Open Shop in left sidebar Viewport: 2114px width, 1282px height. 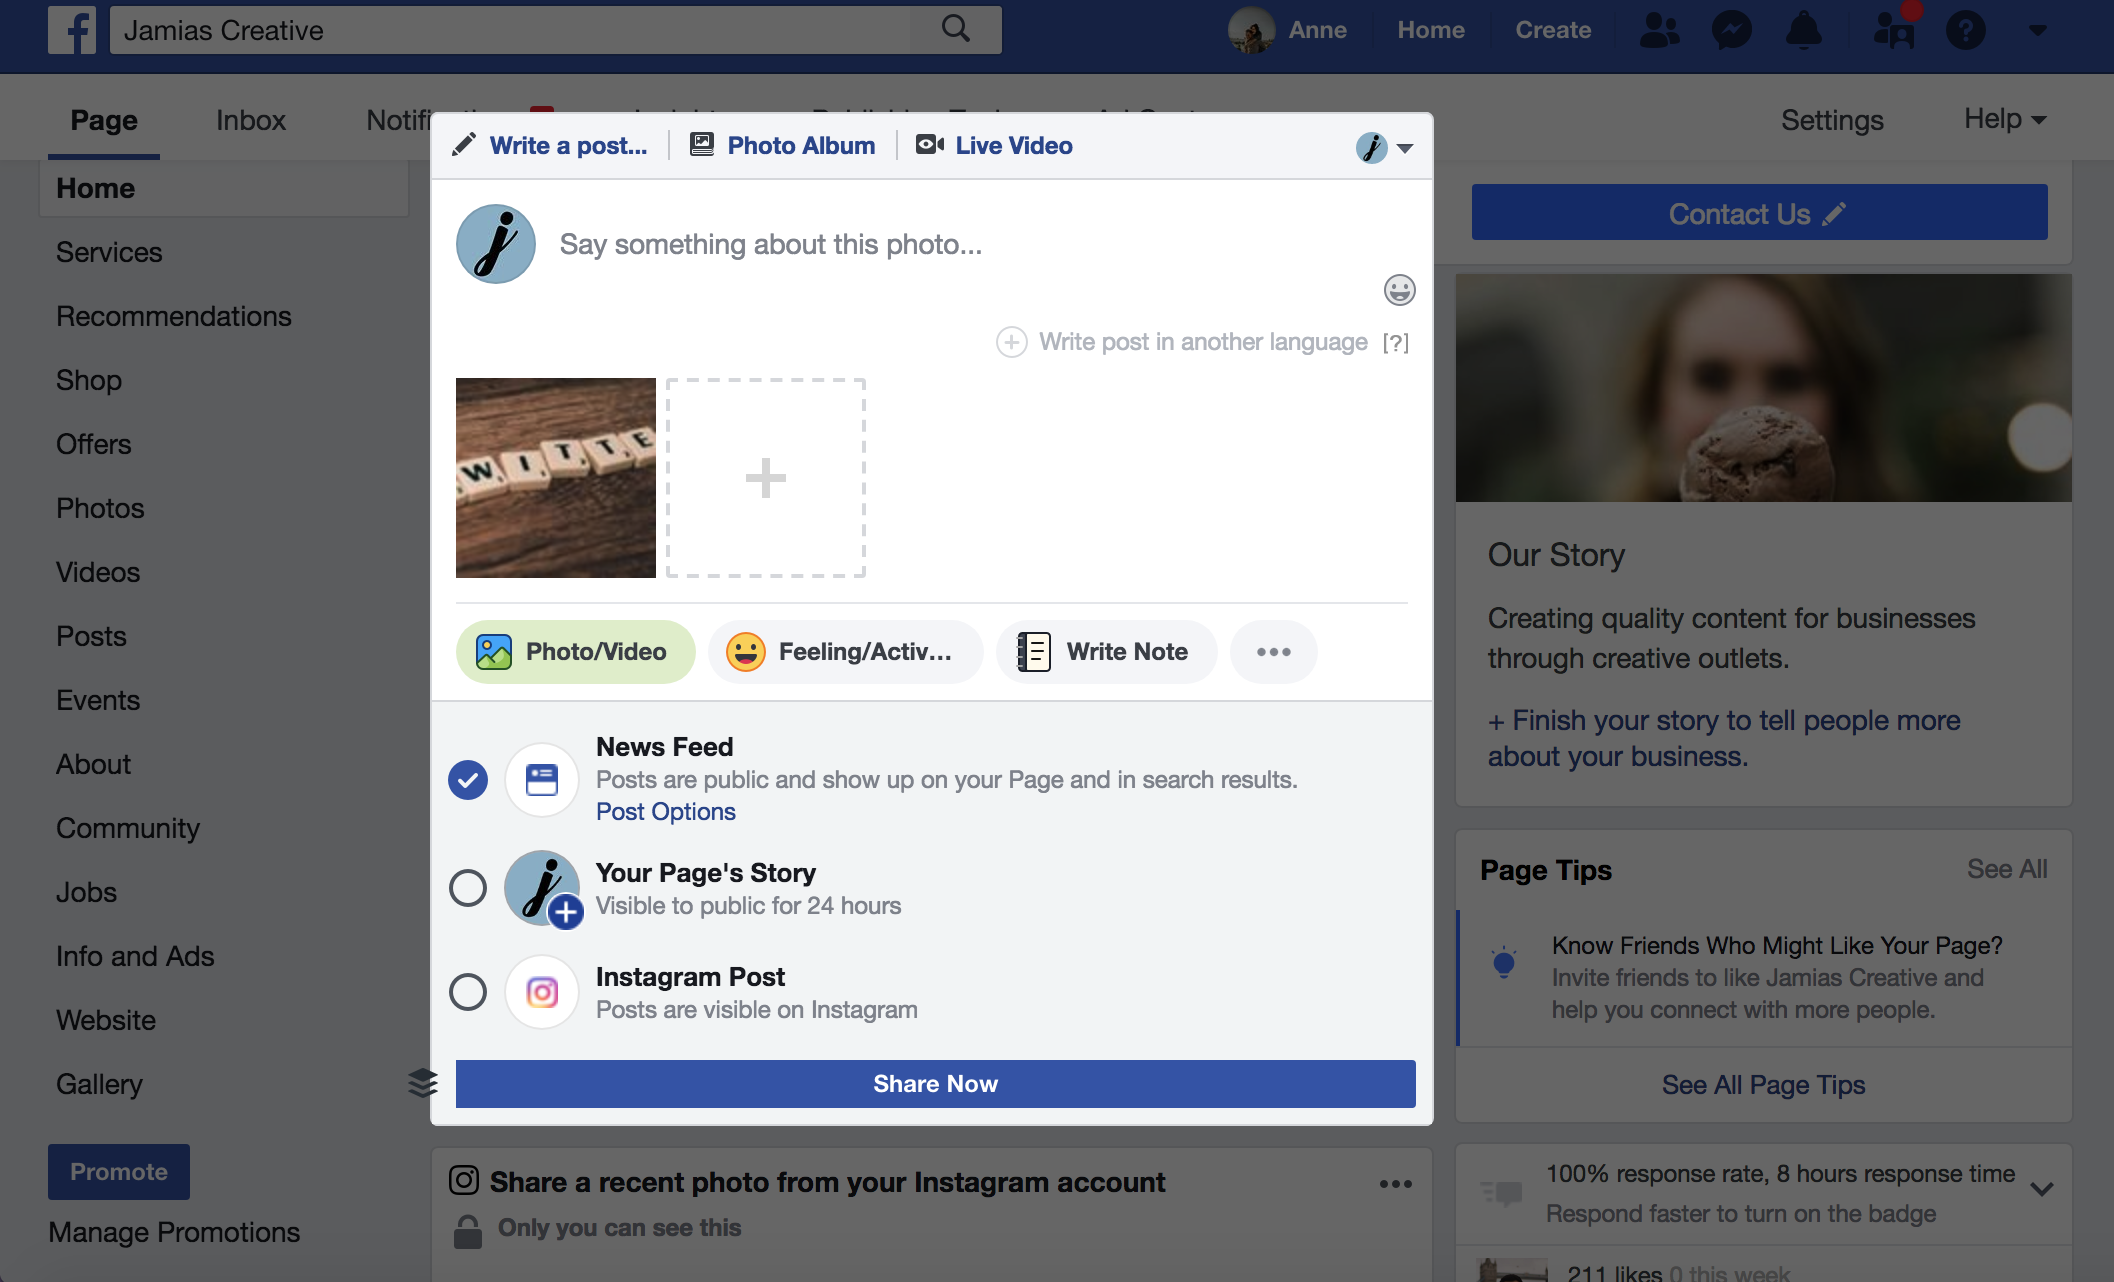tap(89, 380)
